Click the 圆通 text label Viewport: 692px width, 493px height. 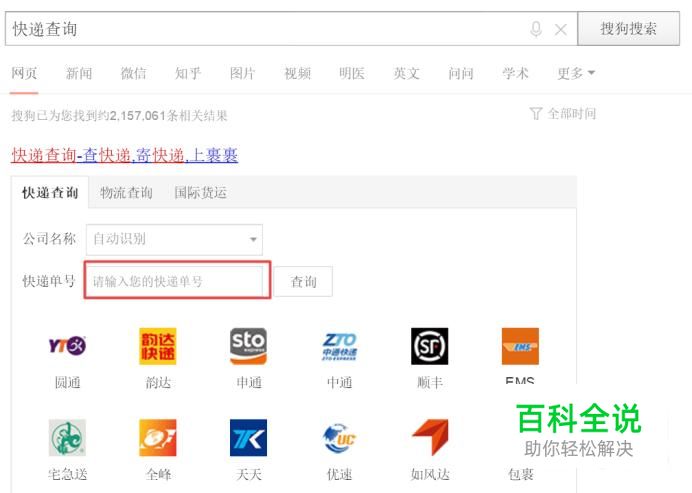68,383
